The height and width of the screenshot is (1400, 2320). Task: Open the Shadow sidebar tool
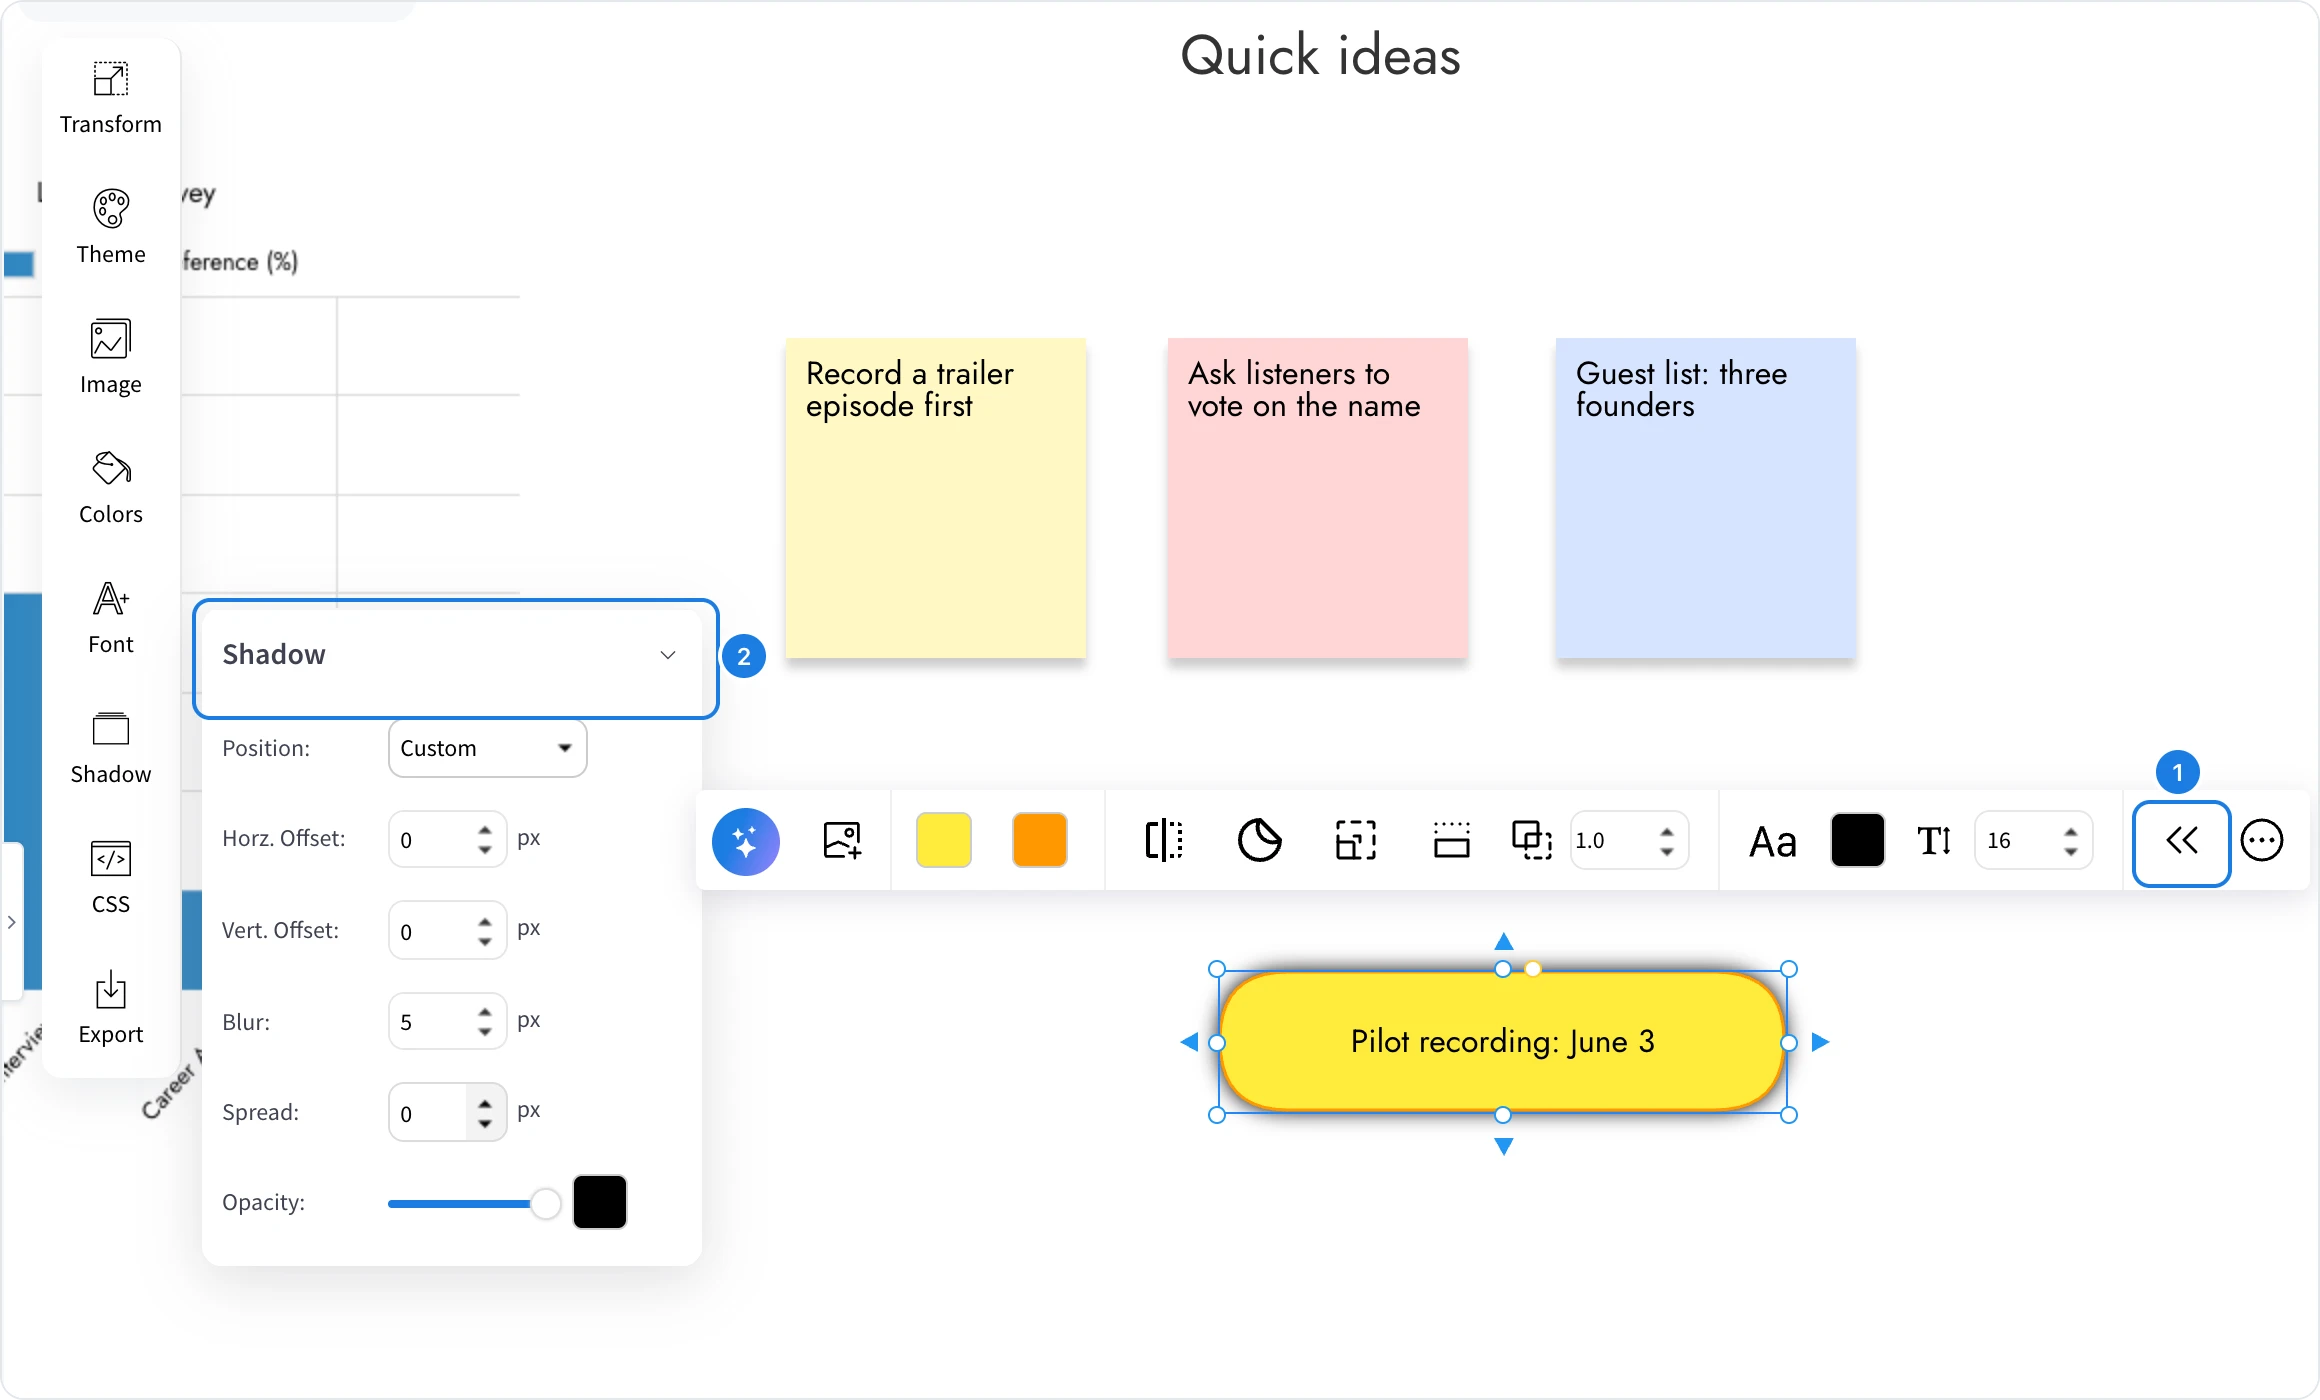(x=110, y=747)
